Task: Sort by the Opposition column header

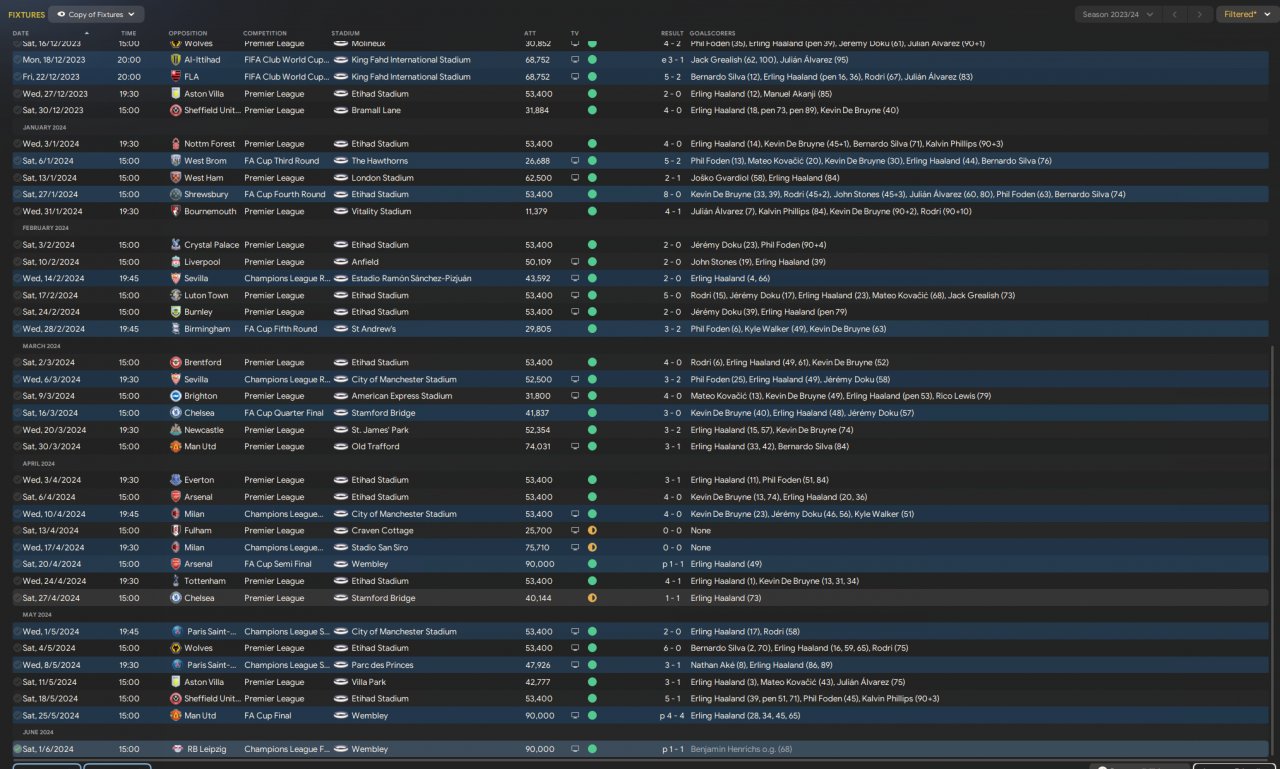Action: pyautogui.click(x=188, y=33)
